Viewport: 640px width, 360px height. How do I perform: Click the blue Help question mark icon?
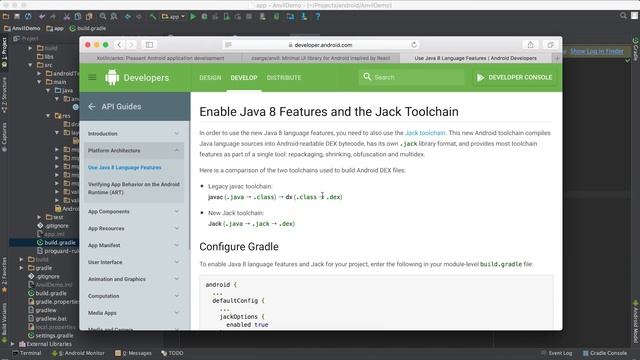(318, 17)
